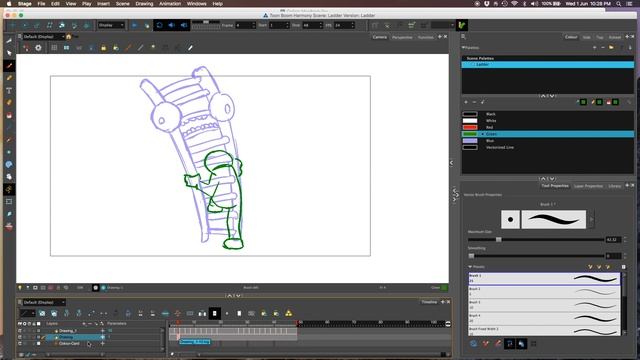This screenshot has height=360, width=640.
Task: Select the Brush 1 preset
Action: [544, 279]
